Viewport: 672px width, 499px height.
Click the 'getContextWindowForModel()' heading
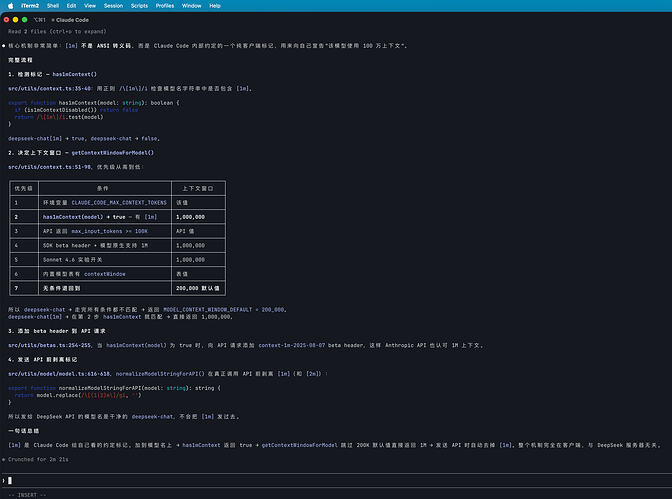pyautogui.click(x=113, y=153)
